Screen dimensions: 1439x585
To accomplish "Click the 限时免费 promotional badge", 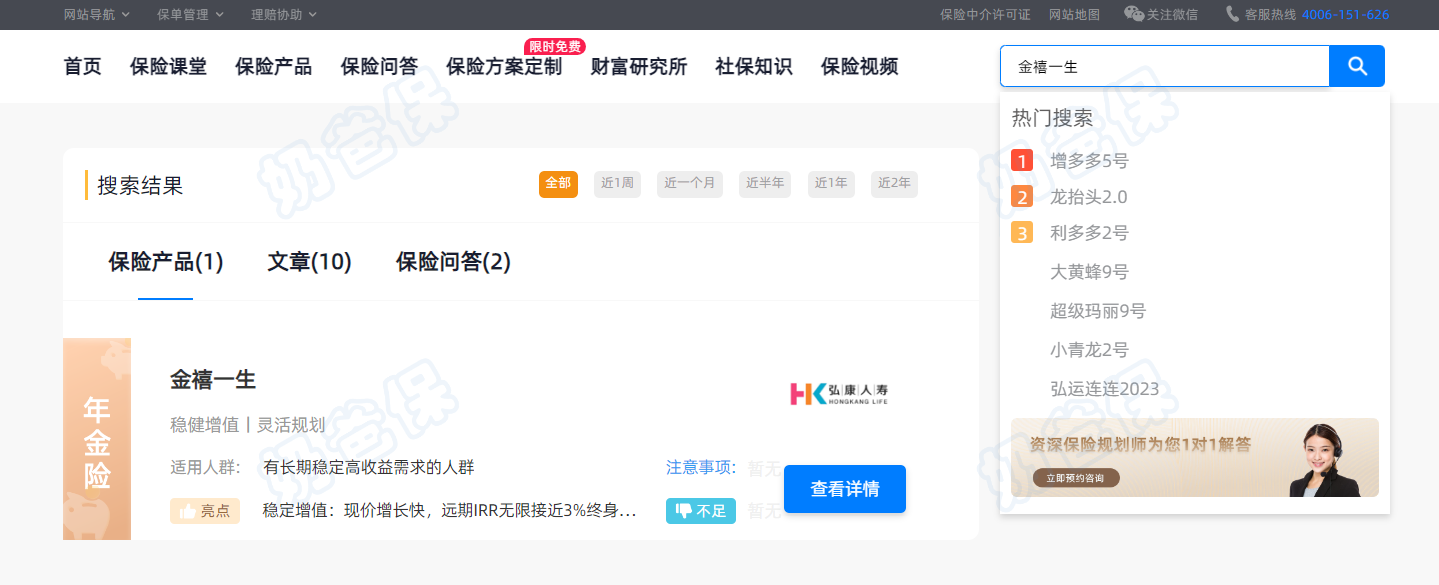I will 554,47.
